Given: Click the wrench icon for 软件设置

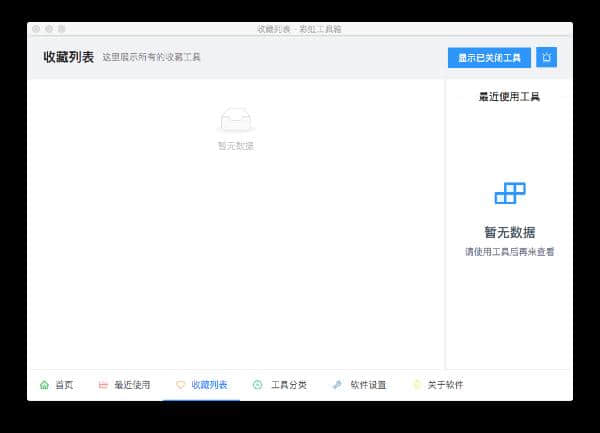Looking at the screenshot, I should [x=337, y=385].
